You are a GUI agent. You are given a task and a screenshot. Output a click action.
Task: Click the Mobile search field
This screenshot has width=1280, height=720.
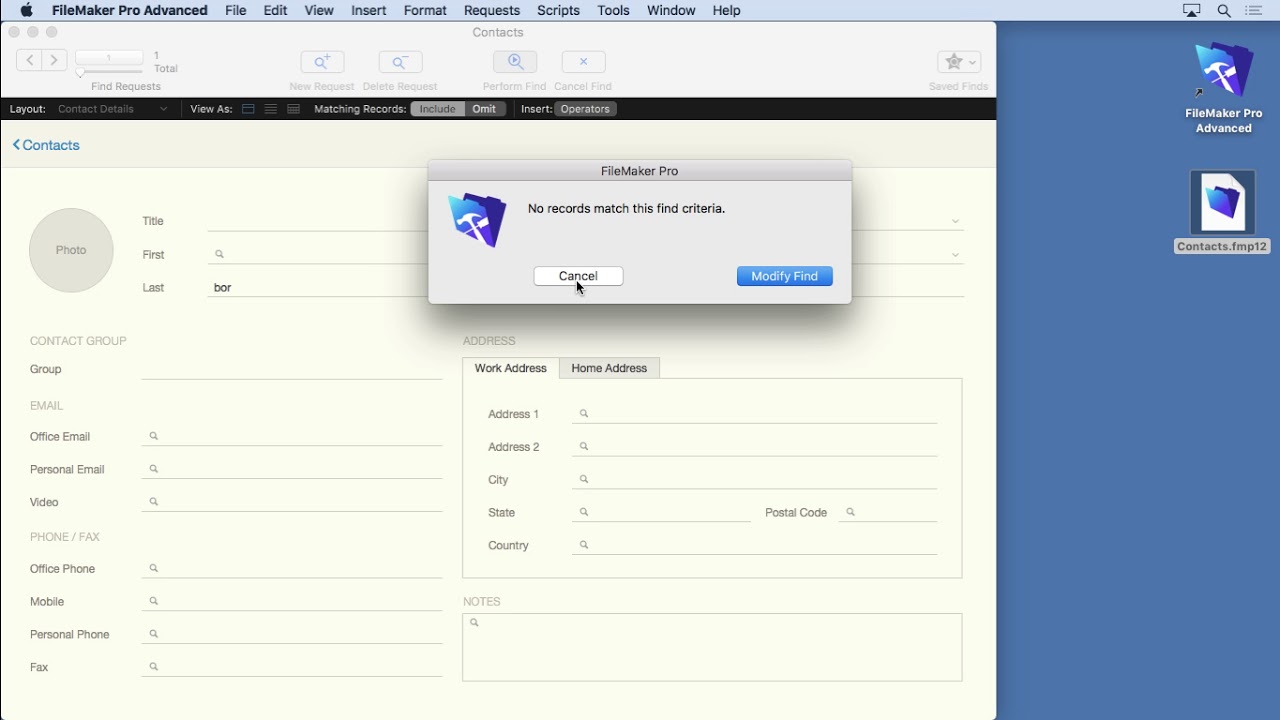(292, 601)
